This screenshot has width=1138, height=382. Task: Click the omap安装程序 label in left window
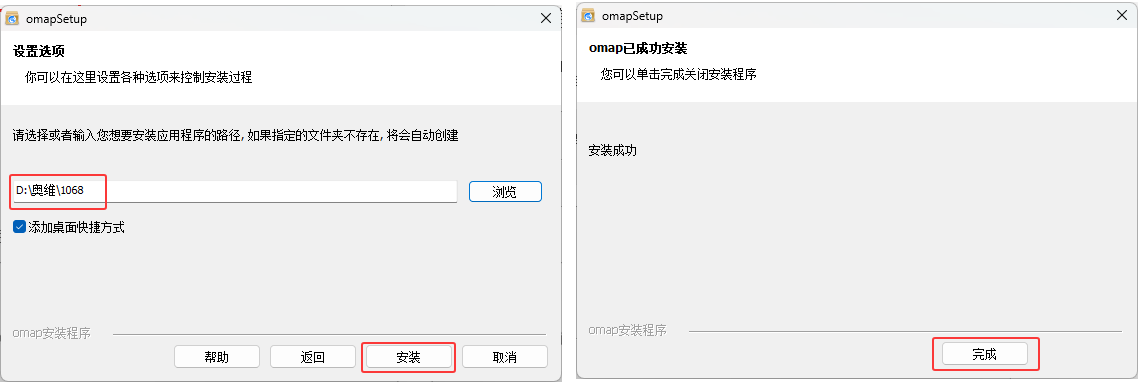pyautogui.click(x=52, y=333)
